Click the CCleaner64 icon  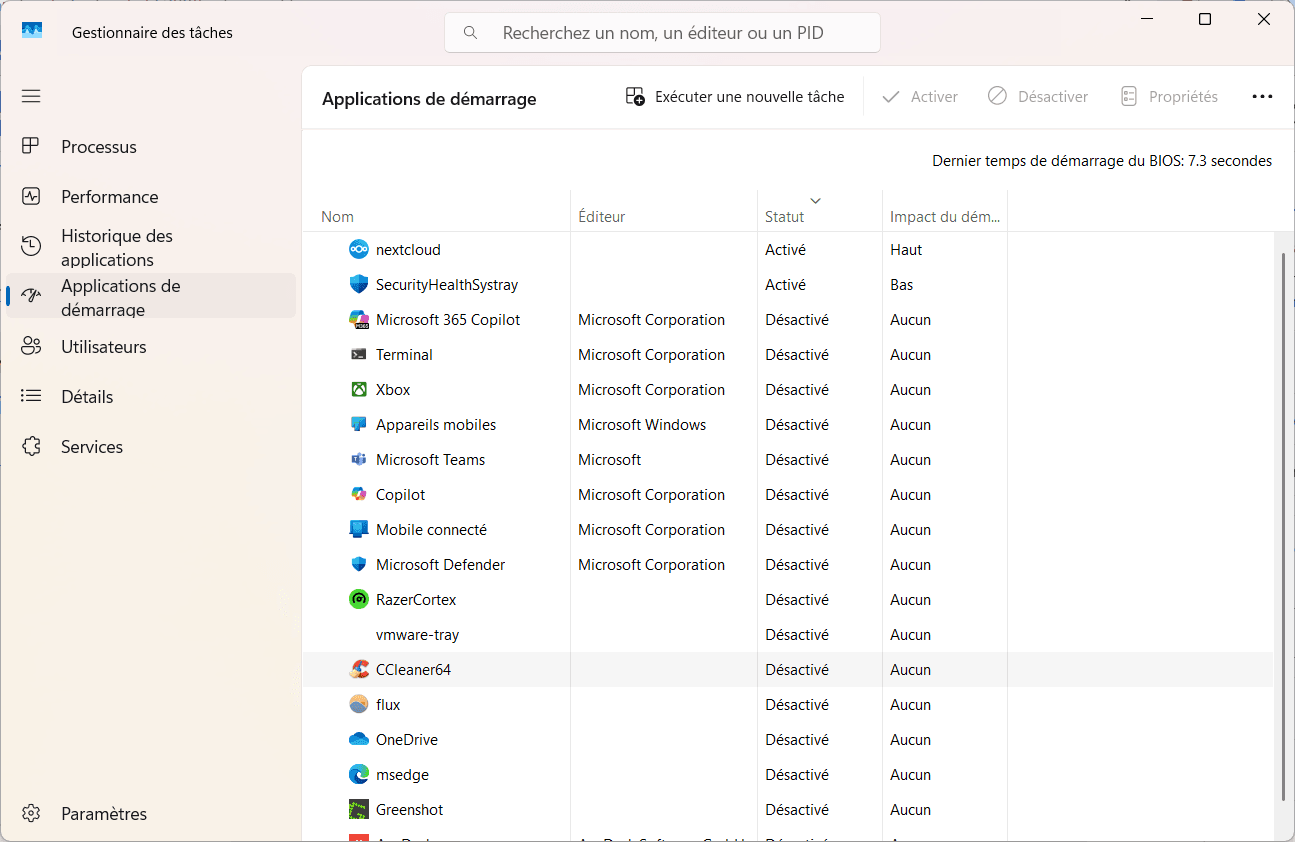pyautogui.click(x=359, y=669)
